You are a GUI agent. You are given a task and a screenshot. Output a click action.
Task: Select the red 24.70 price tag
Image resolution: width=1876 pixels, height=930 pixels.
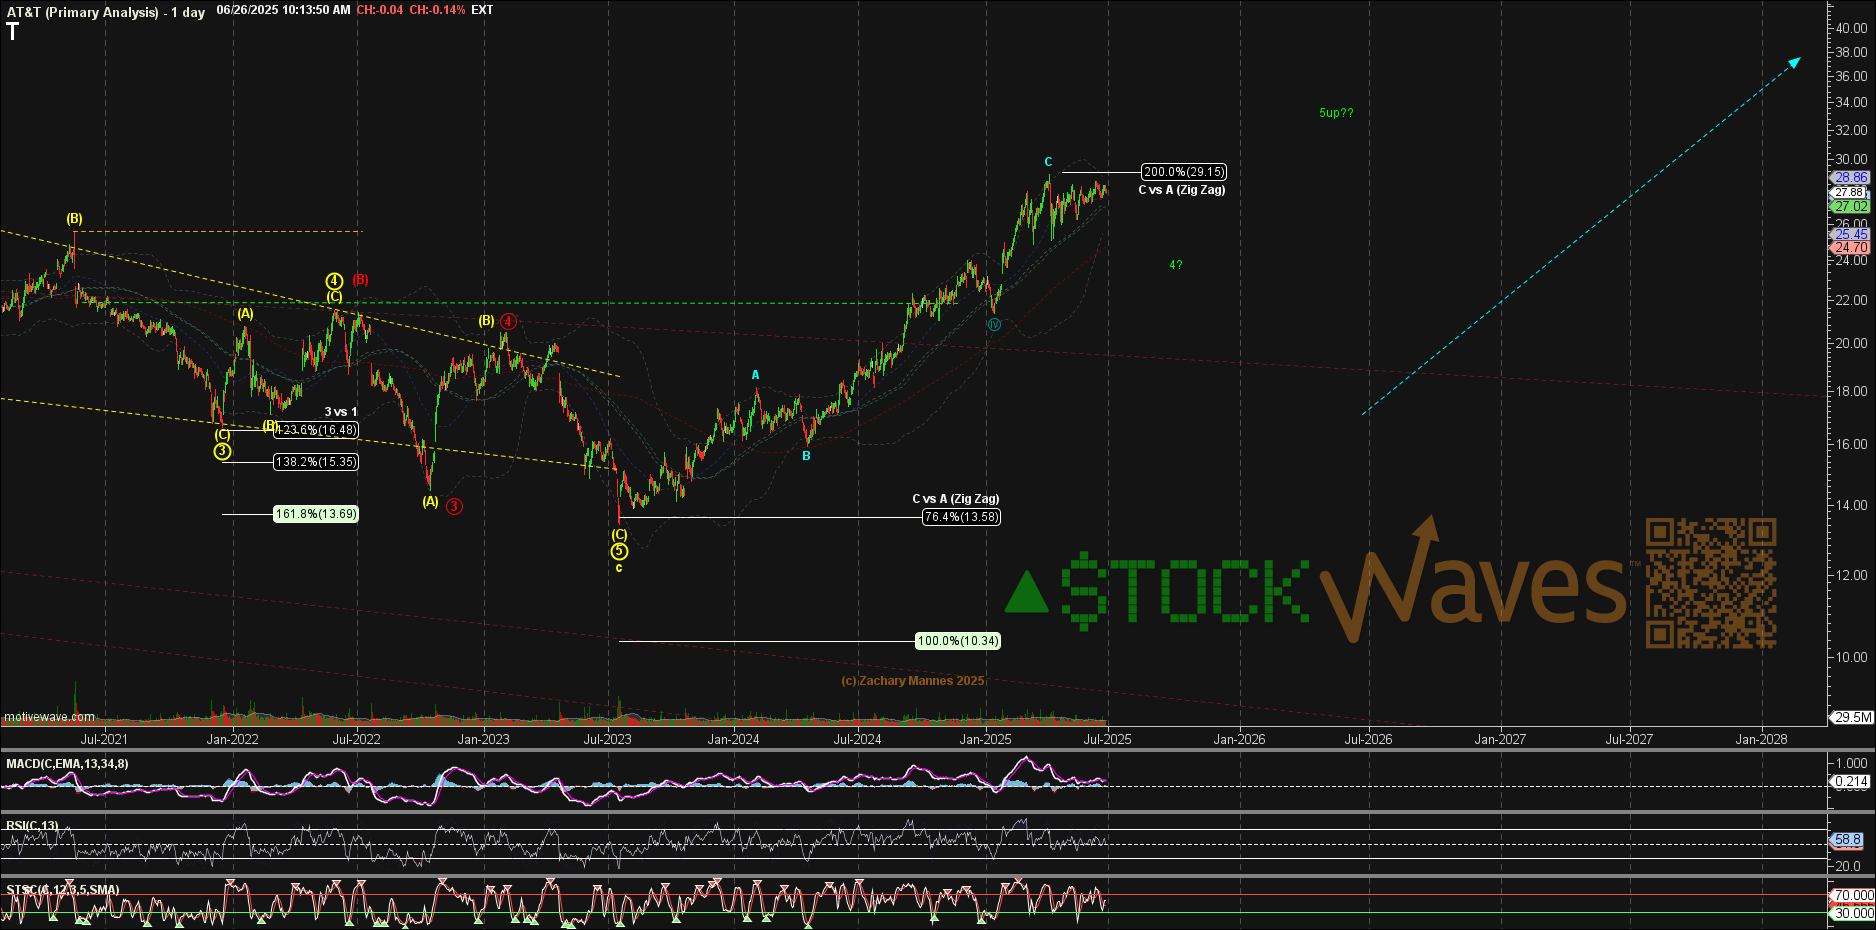[x=1850, y=247]
